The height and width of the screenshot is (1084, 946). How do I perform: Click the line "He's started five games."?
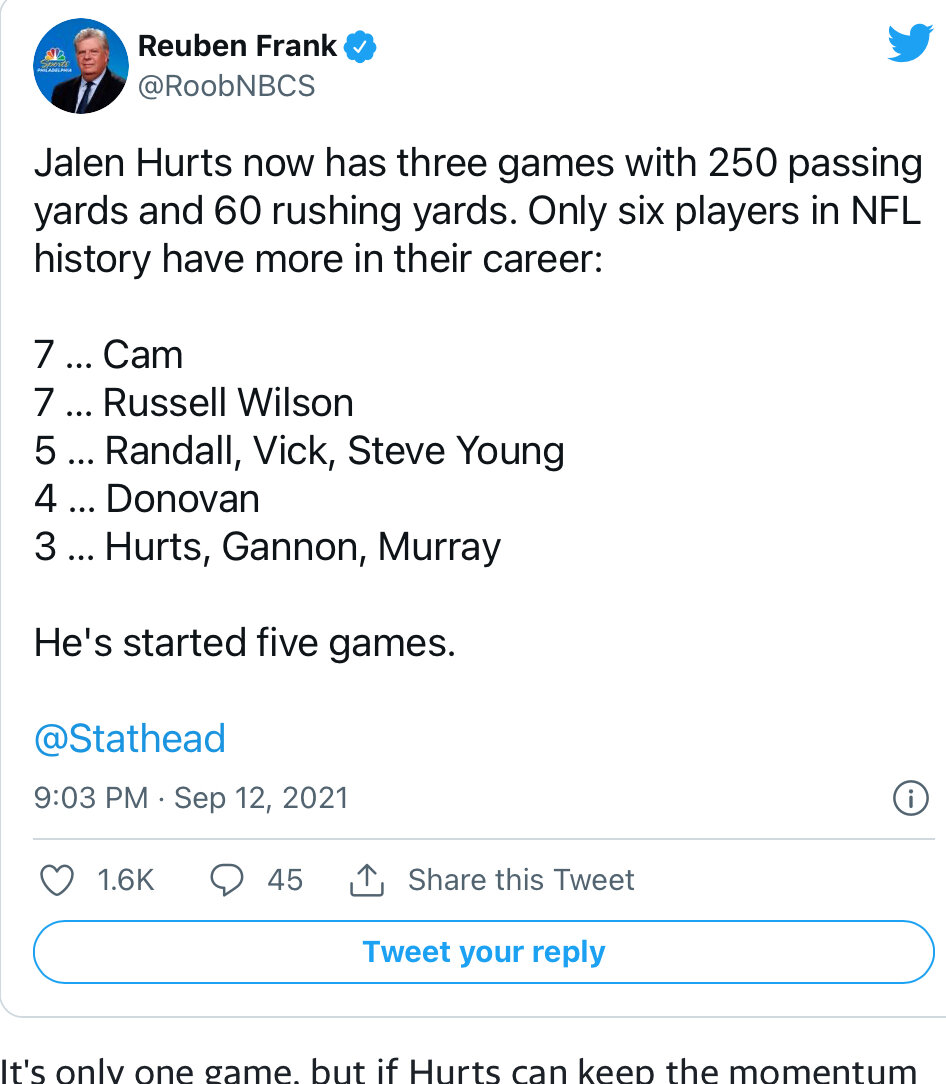(x=245, y=643)
